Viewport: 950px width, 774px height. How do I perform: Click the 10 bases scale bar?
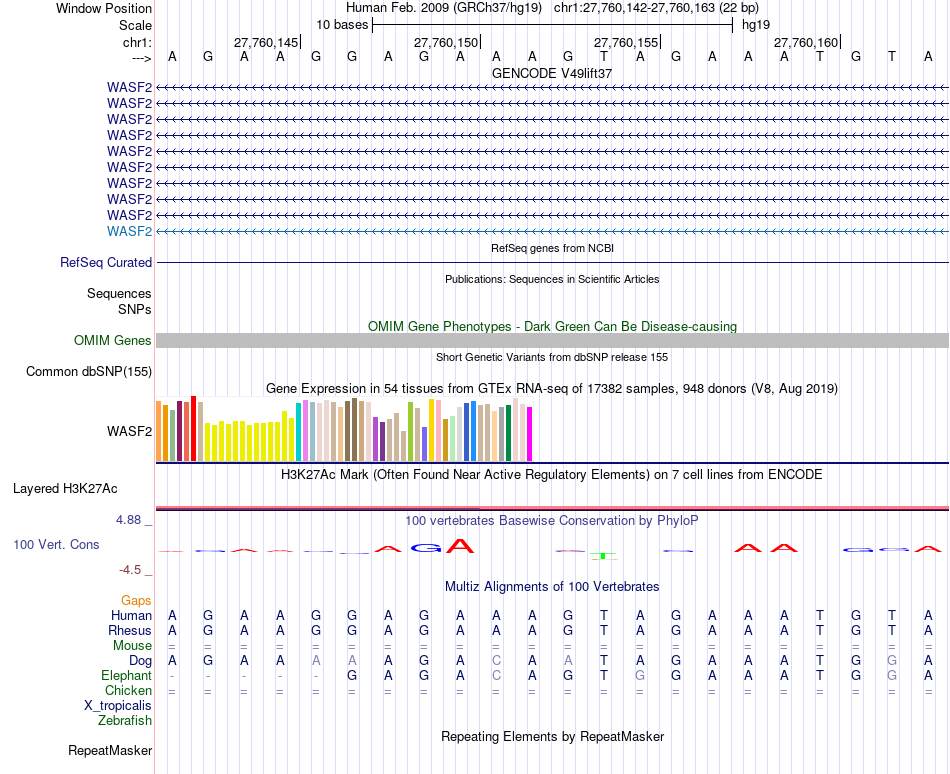tap(553, 25)
